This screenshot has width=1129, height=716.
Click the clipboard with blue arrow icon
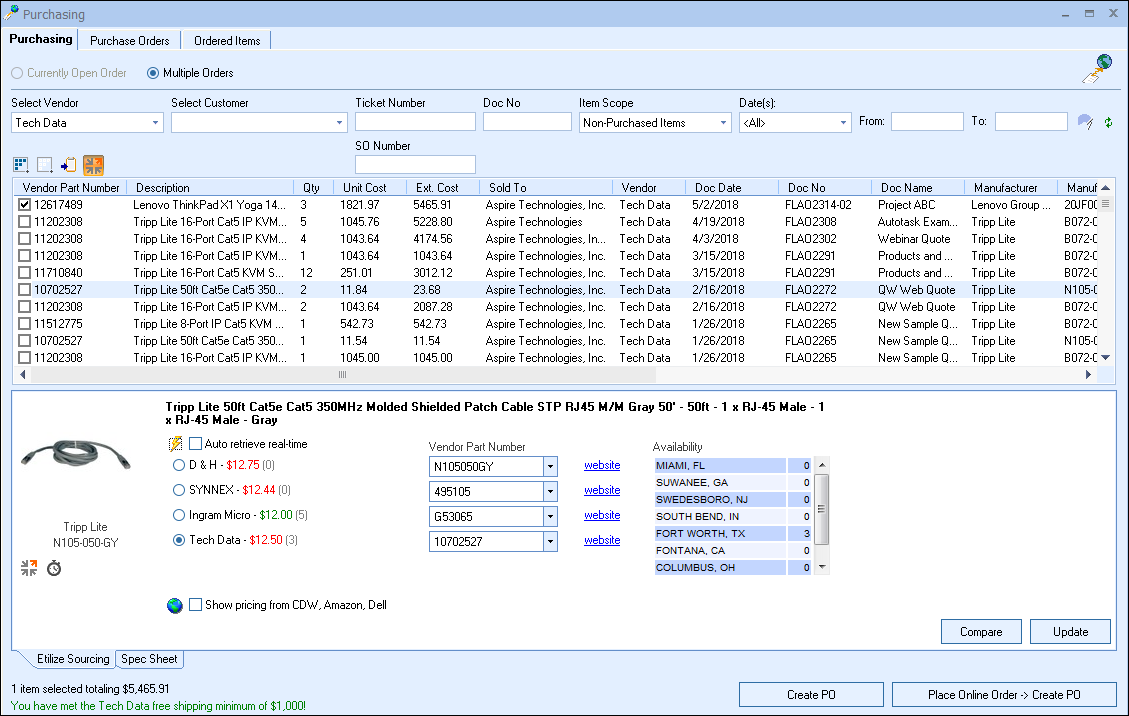point(68,165)
